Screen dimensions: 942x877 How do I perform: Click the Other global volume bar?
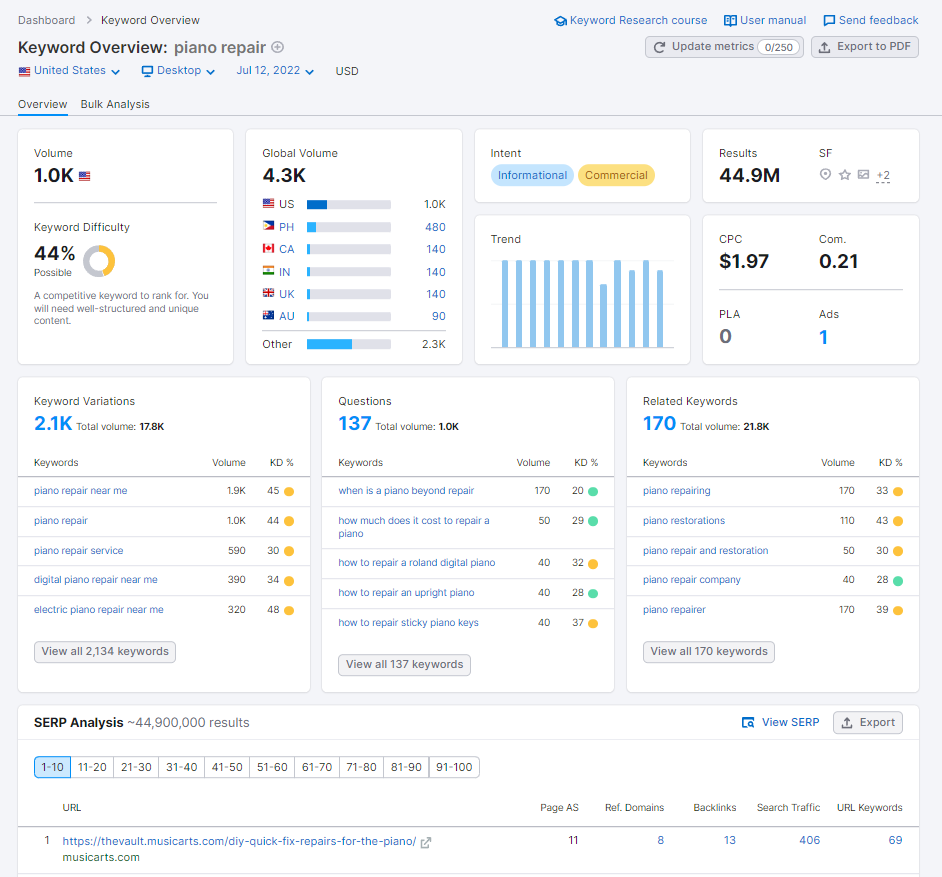pos(348,344)
